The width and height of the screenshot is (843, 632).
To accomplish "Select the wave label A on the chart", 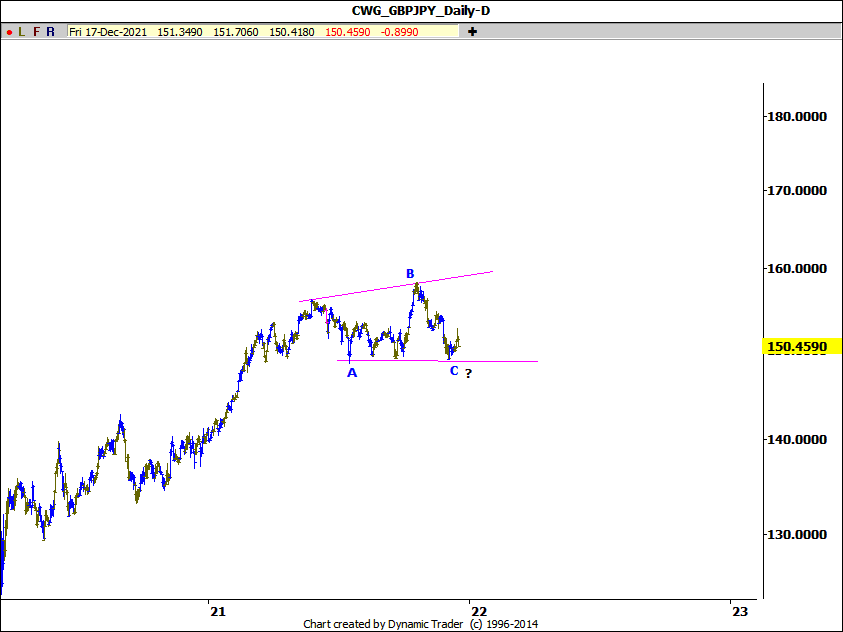I will pos(352,372).
